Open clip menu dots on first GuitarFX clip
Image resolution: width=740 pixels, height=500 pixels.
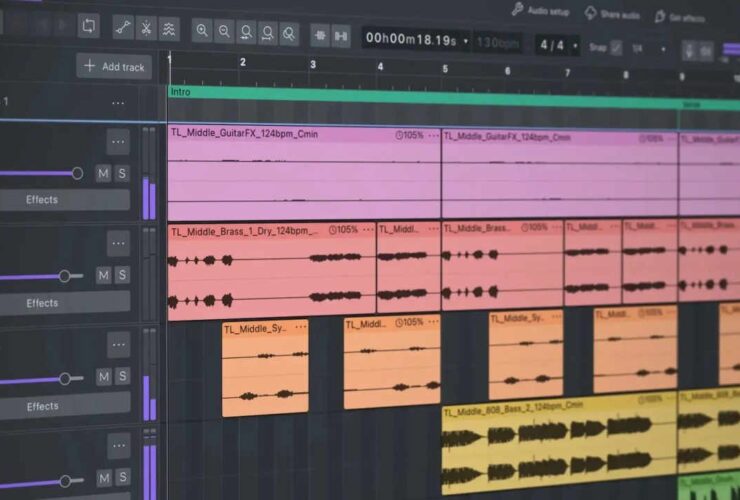[433, 136]
